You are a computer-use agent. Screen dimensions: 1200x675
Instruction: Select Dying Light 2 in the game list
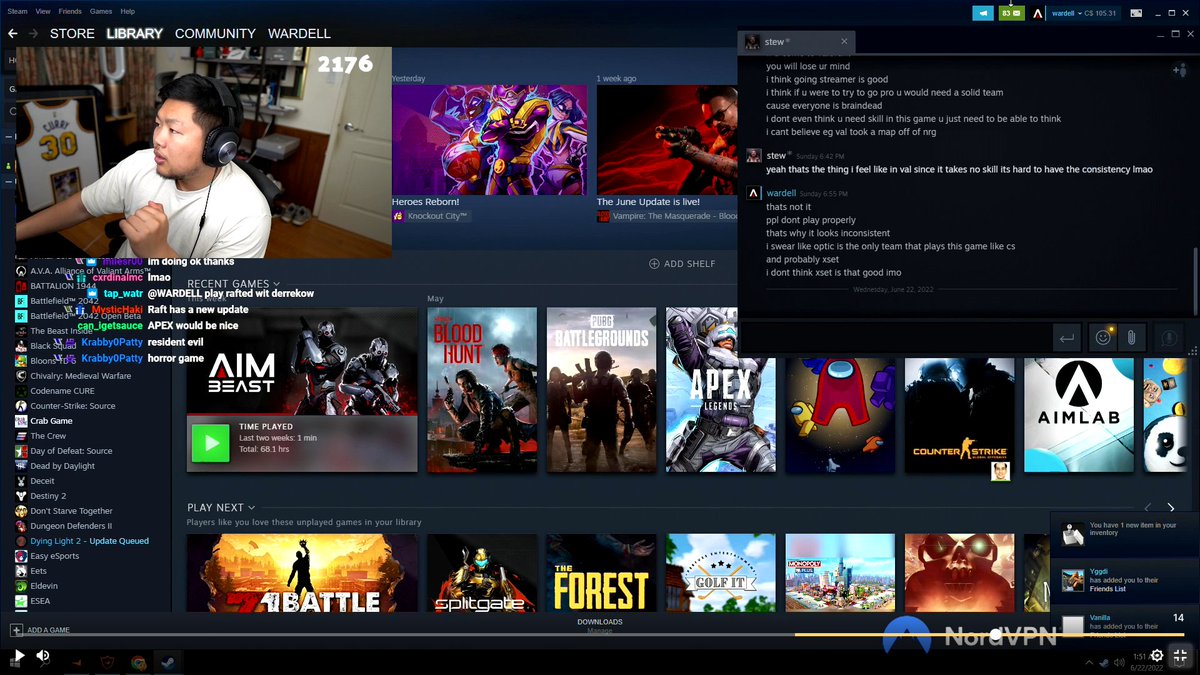coord(89,541)
